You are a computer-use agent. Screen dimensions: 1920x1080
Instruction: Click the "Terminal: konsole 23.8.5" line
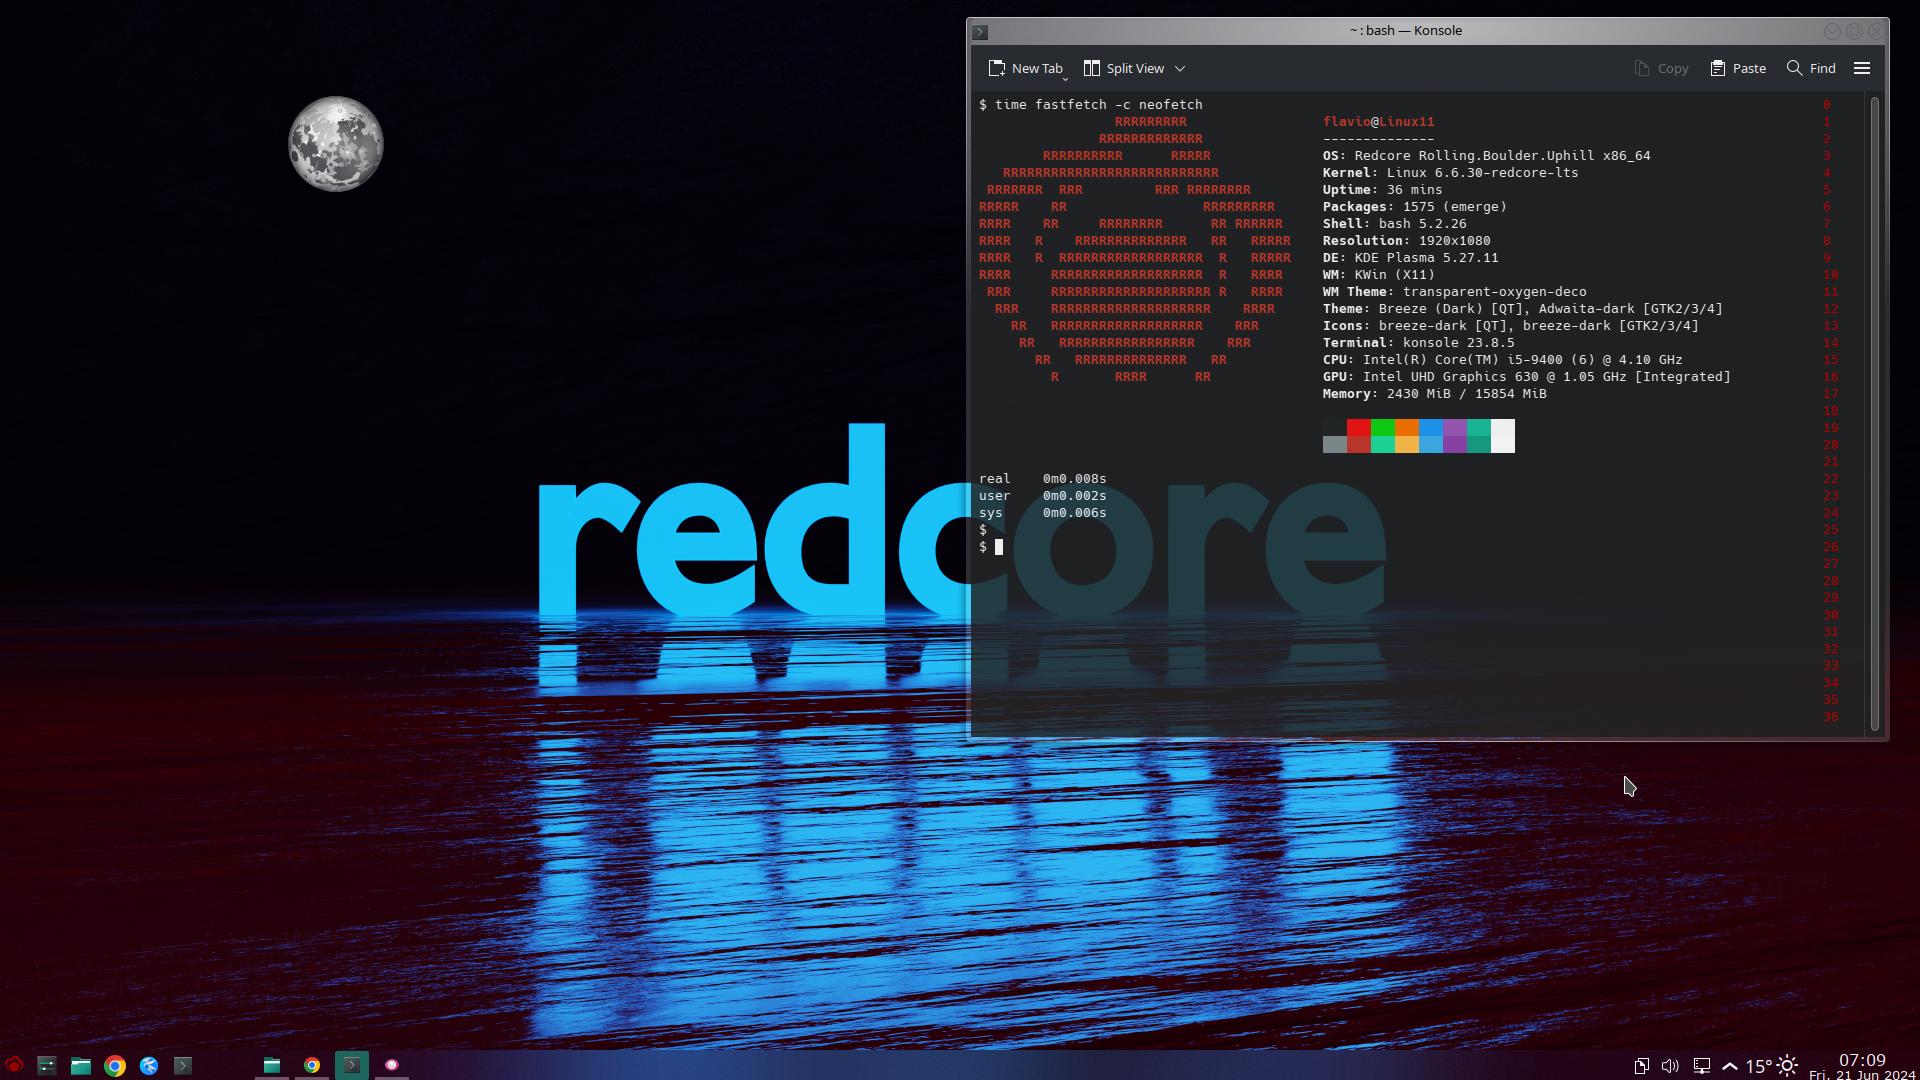point(1419,342)
